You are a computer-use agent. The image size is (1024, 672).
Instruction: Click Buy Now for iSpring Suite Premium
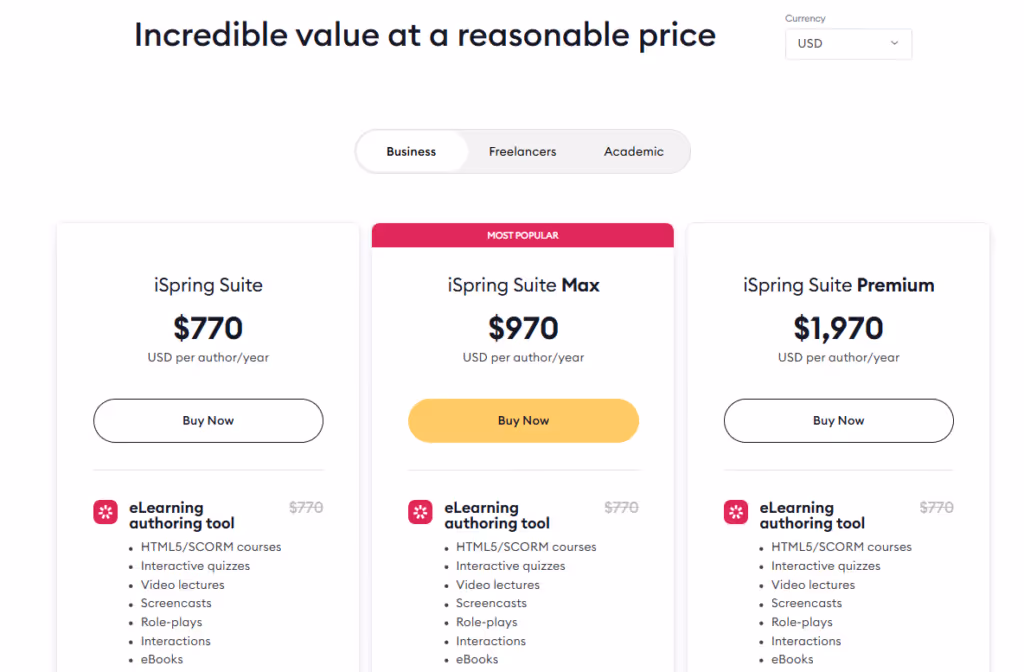838,420
